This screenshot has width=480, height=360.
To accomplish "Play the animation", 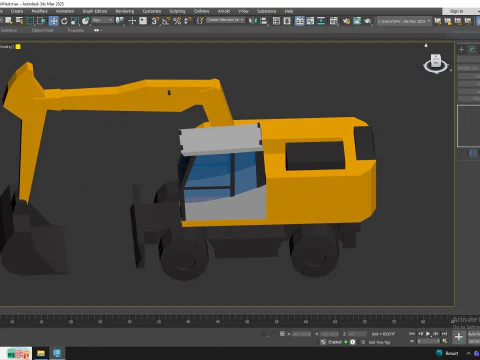I will tap(428, 333).
